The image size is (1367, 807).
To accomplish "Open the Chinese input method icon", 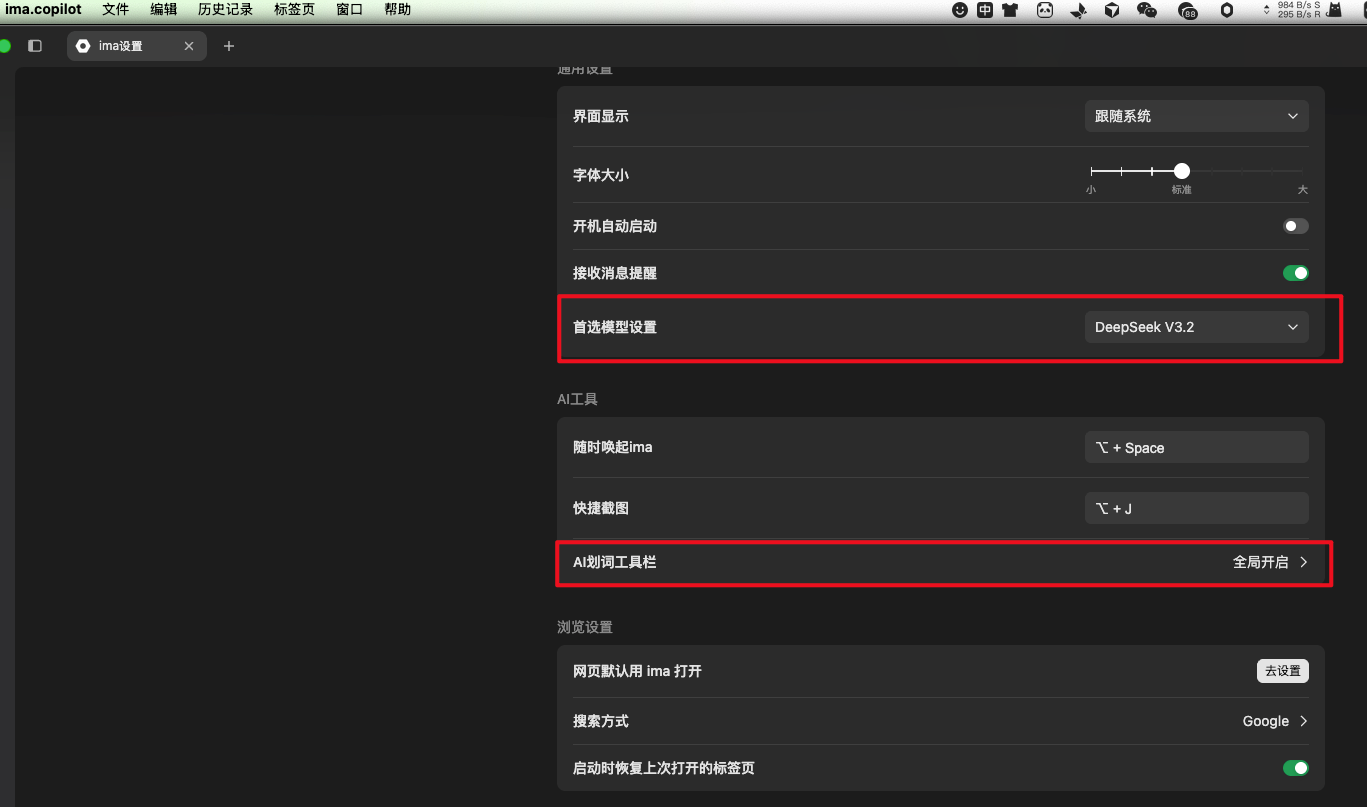I will point(986,10).
